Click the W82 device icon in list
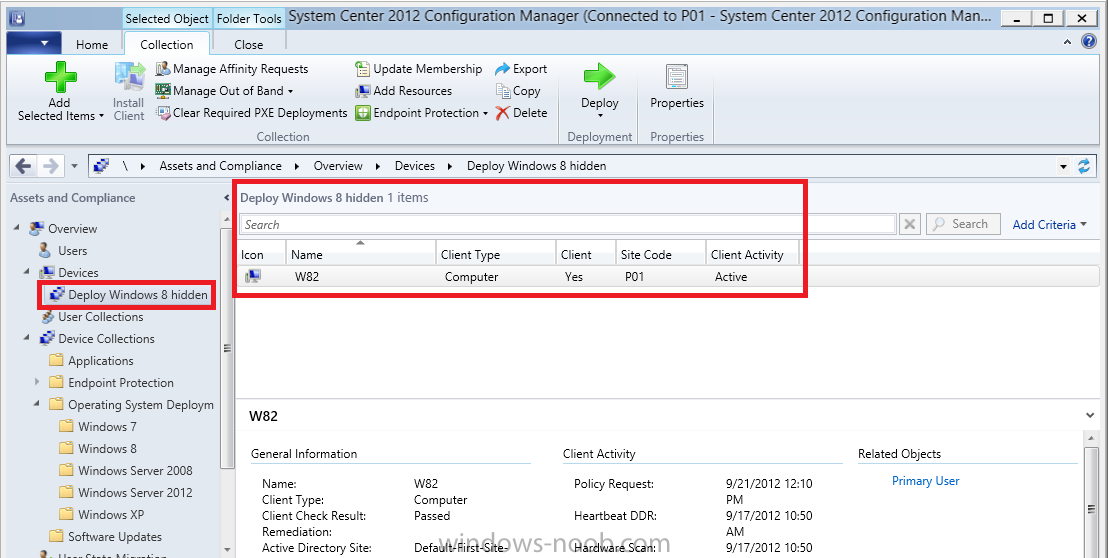This screenshot has height=558, width=1108. pyautogui.click(x=252, y=277)
